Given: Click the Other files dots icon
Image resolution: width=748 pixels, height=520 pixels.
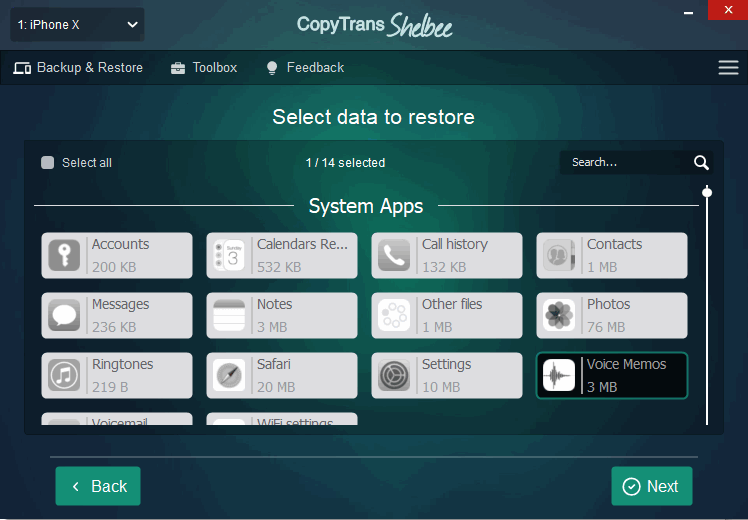Looking at the screenshot, I should (394, 315).
